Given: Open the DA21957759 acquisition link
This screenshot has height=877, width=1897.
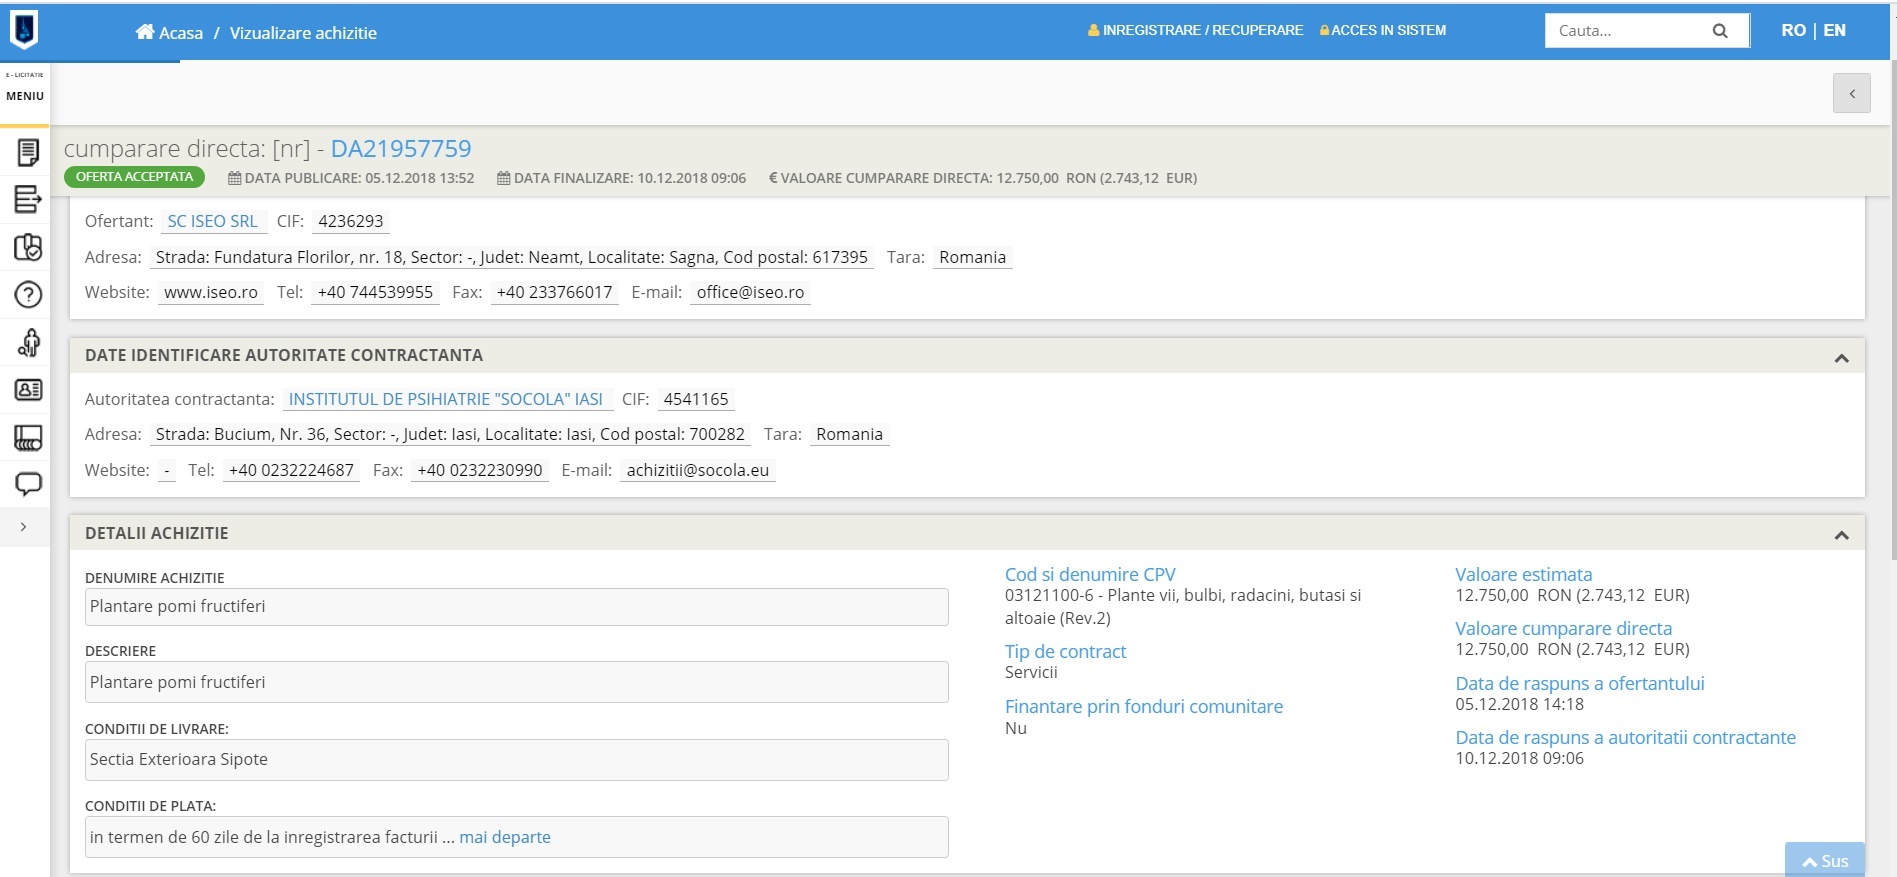Looking at the screenshot, I should pos(401,149).
